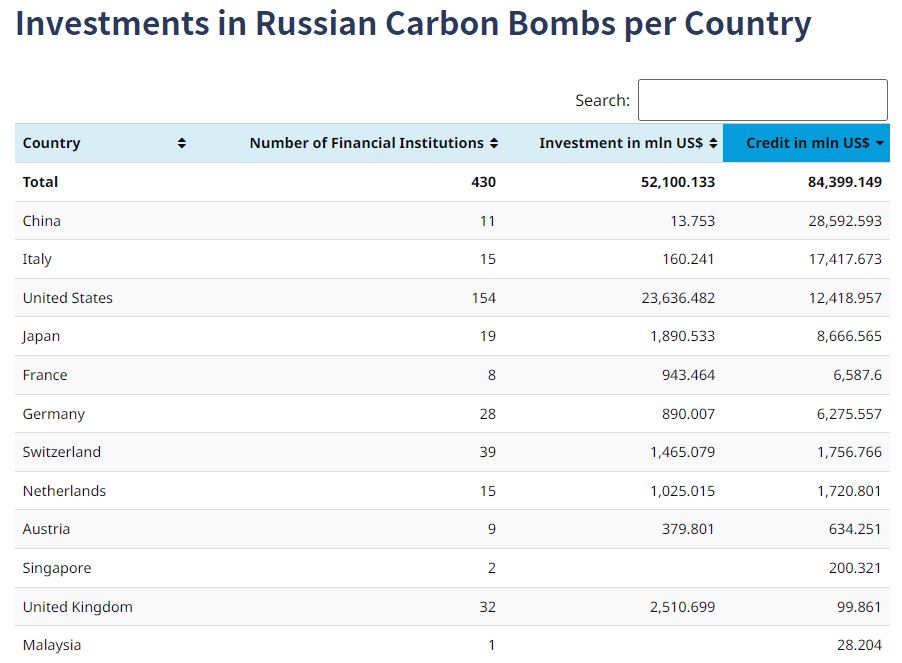The image size is (902, 663).
Task: Select the Total row label
Action: (40, 182)
